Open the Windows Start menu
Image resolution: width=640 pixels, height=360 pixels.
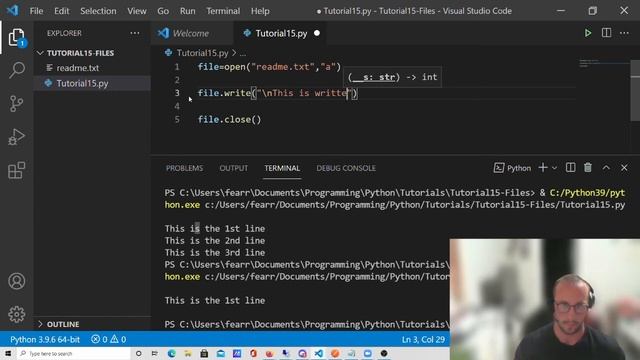coord(8,353)
